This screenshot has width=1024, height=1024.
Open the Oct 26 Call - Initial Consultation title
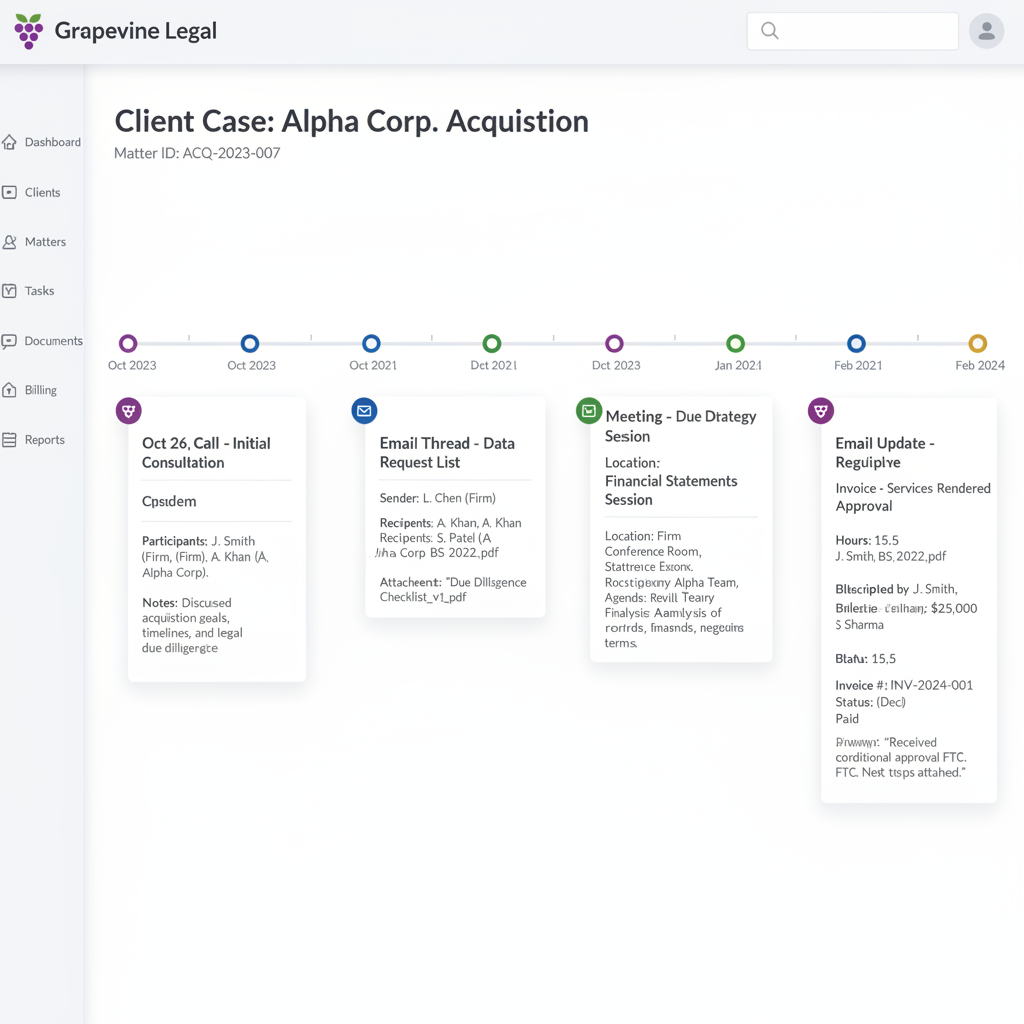[206, 453]
